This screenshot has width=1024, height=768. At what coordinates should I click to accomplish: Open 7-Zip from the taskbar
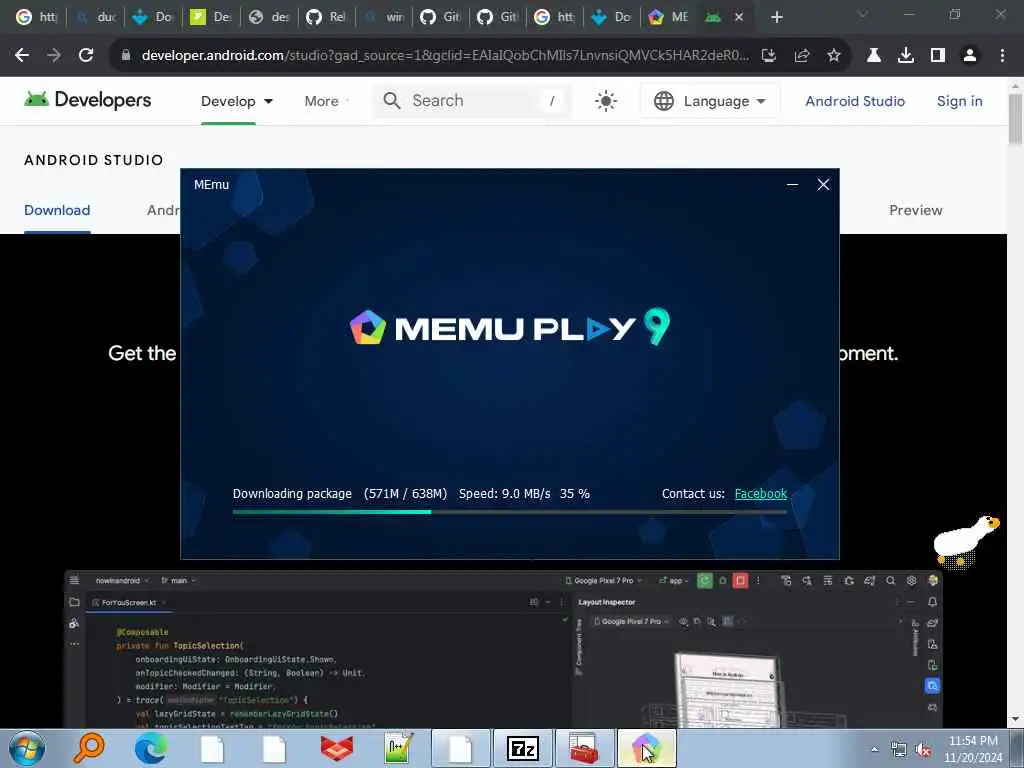(522, 748)
